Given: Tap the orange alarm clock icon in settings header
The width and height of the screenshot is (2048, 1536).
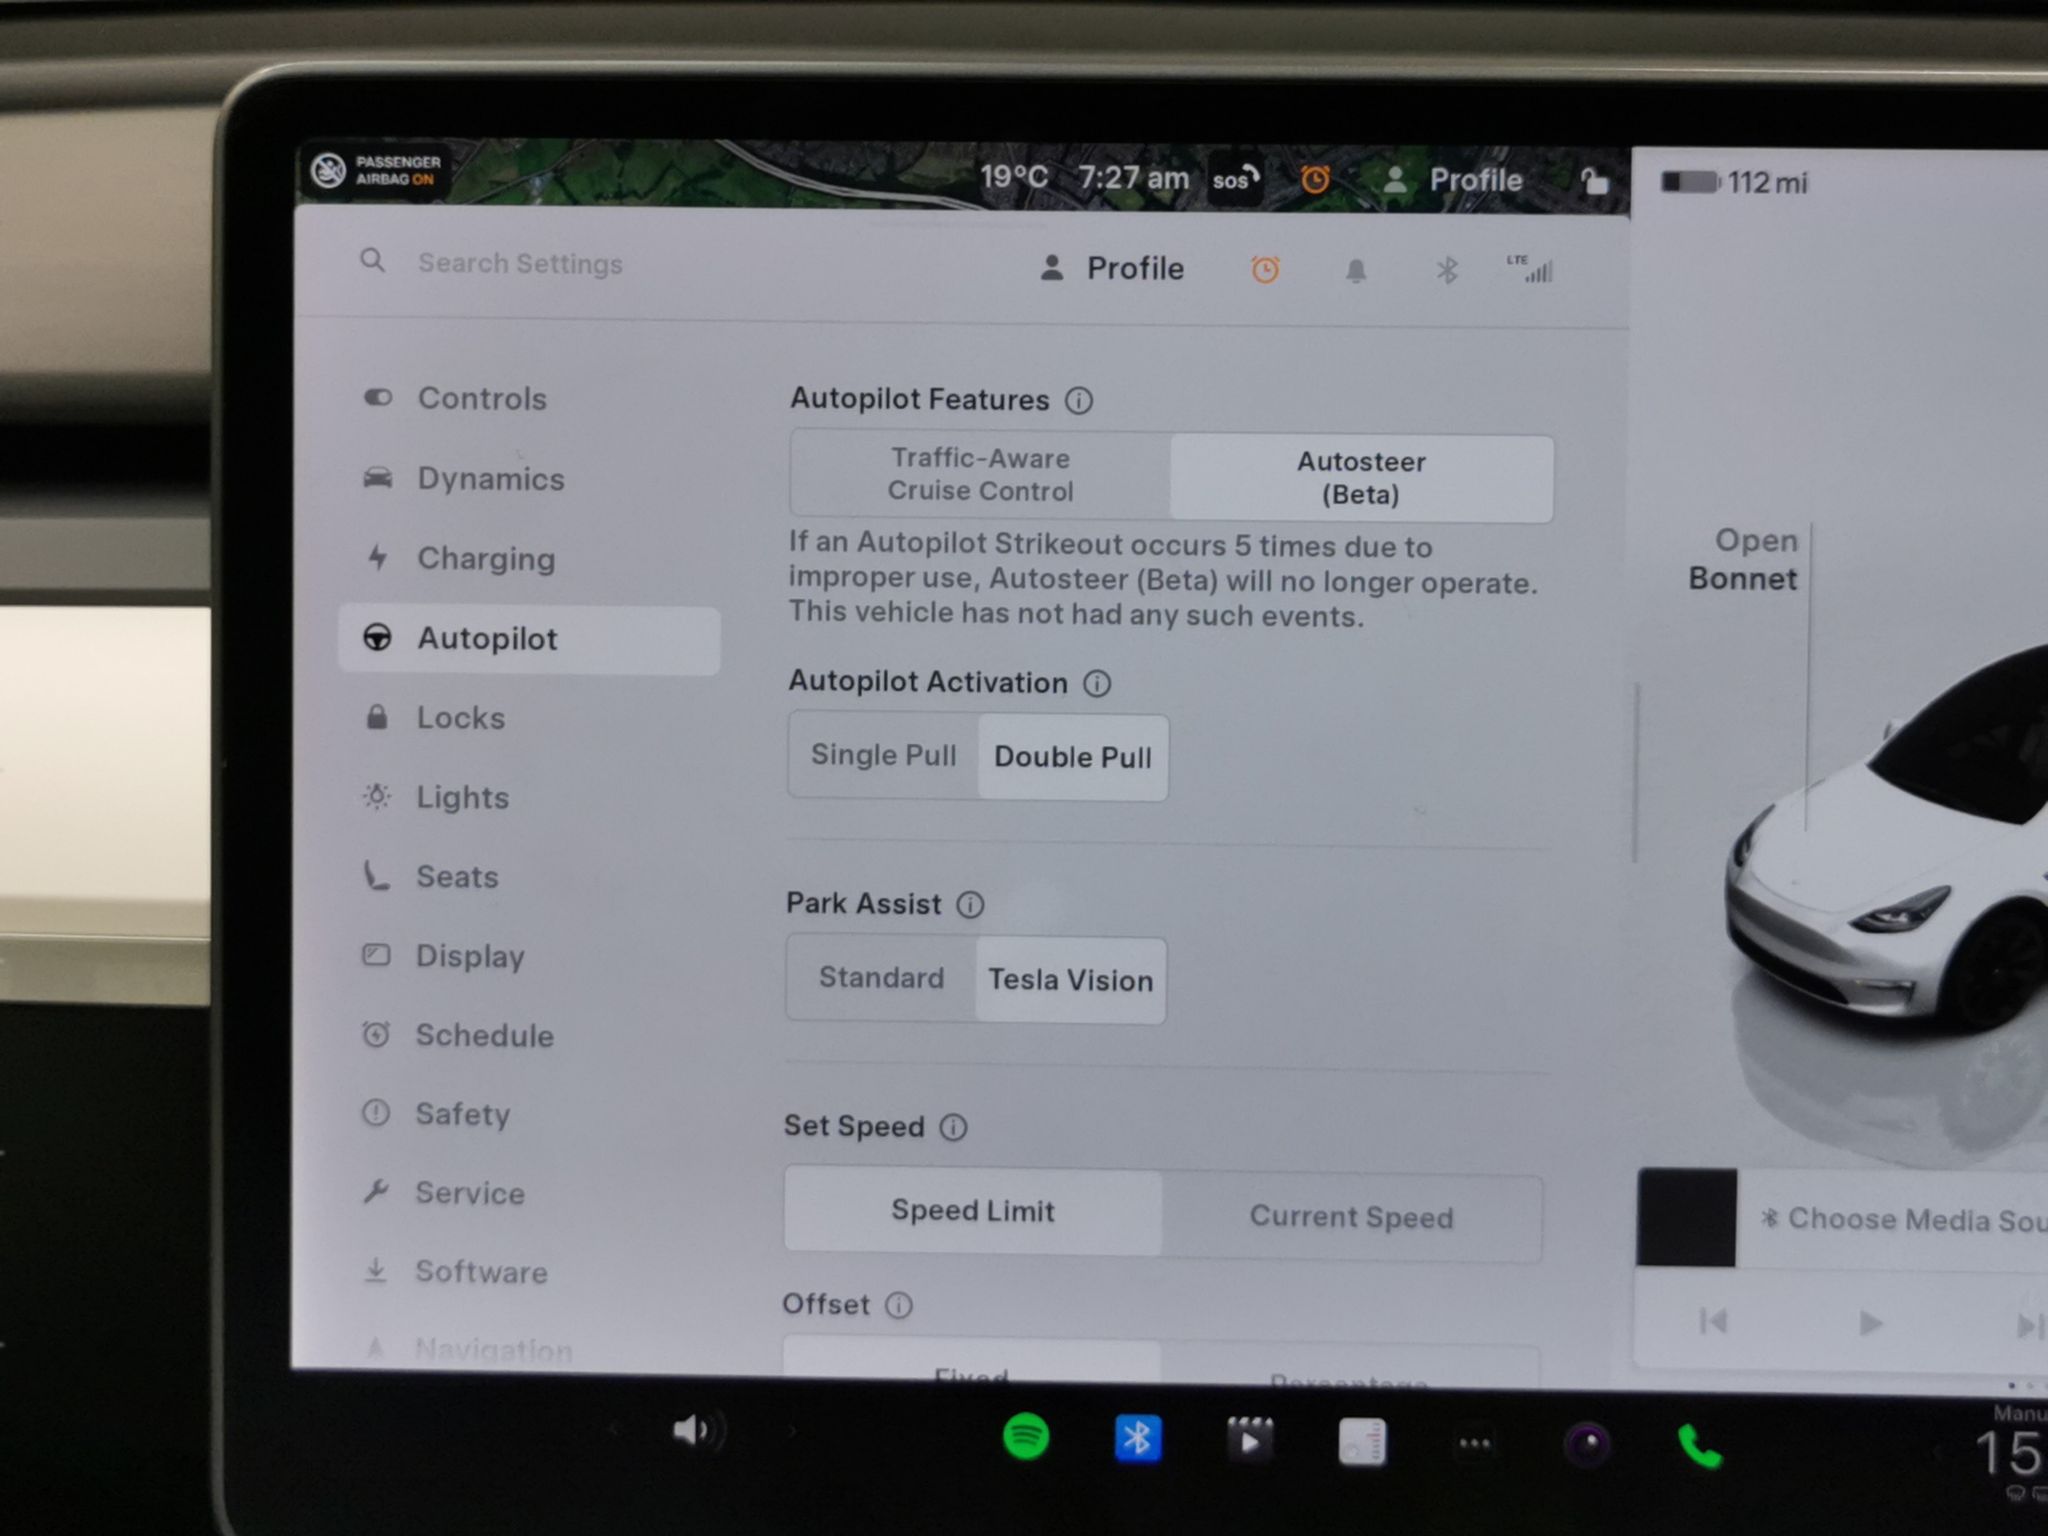Looking at the screenshot, I should coord(1265,269).
